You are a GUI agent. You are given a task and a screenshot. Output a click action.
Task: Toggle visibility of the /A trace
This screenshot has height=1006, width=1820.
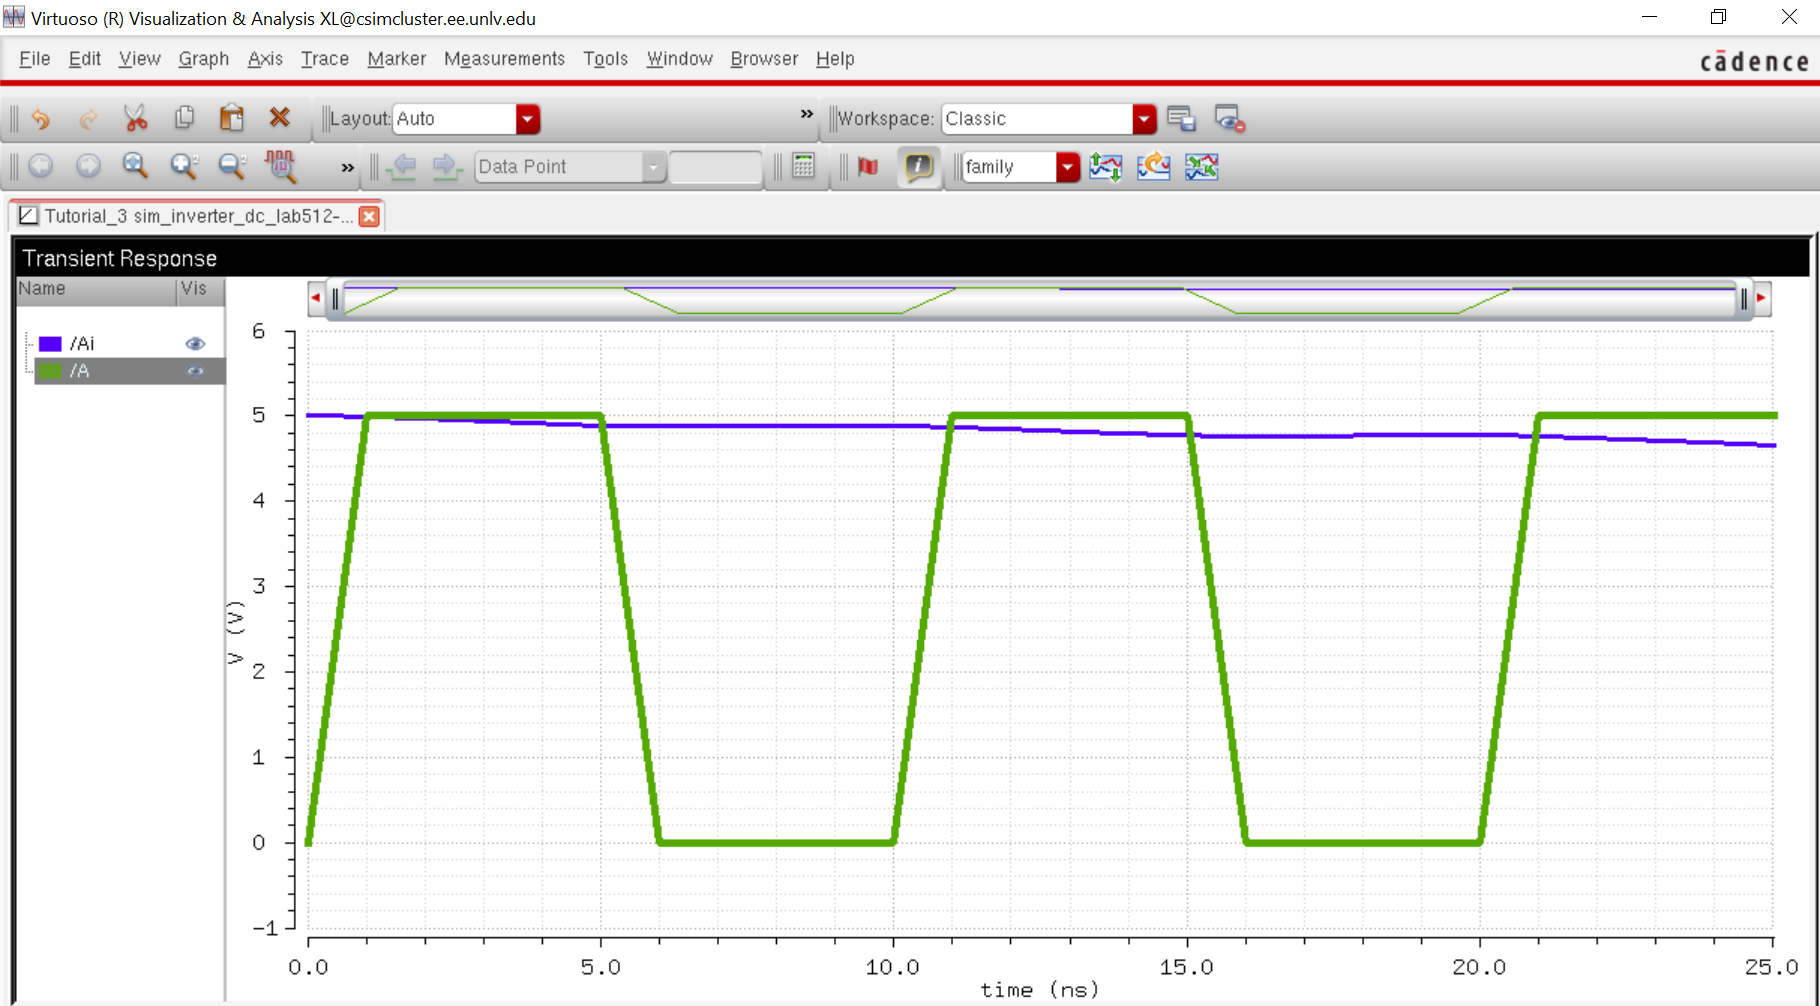(195, 371)
